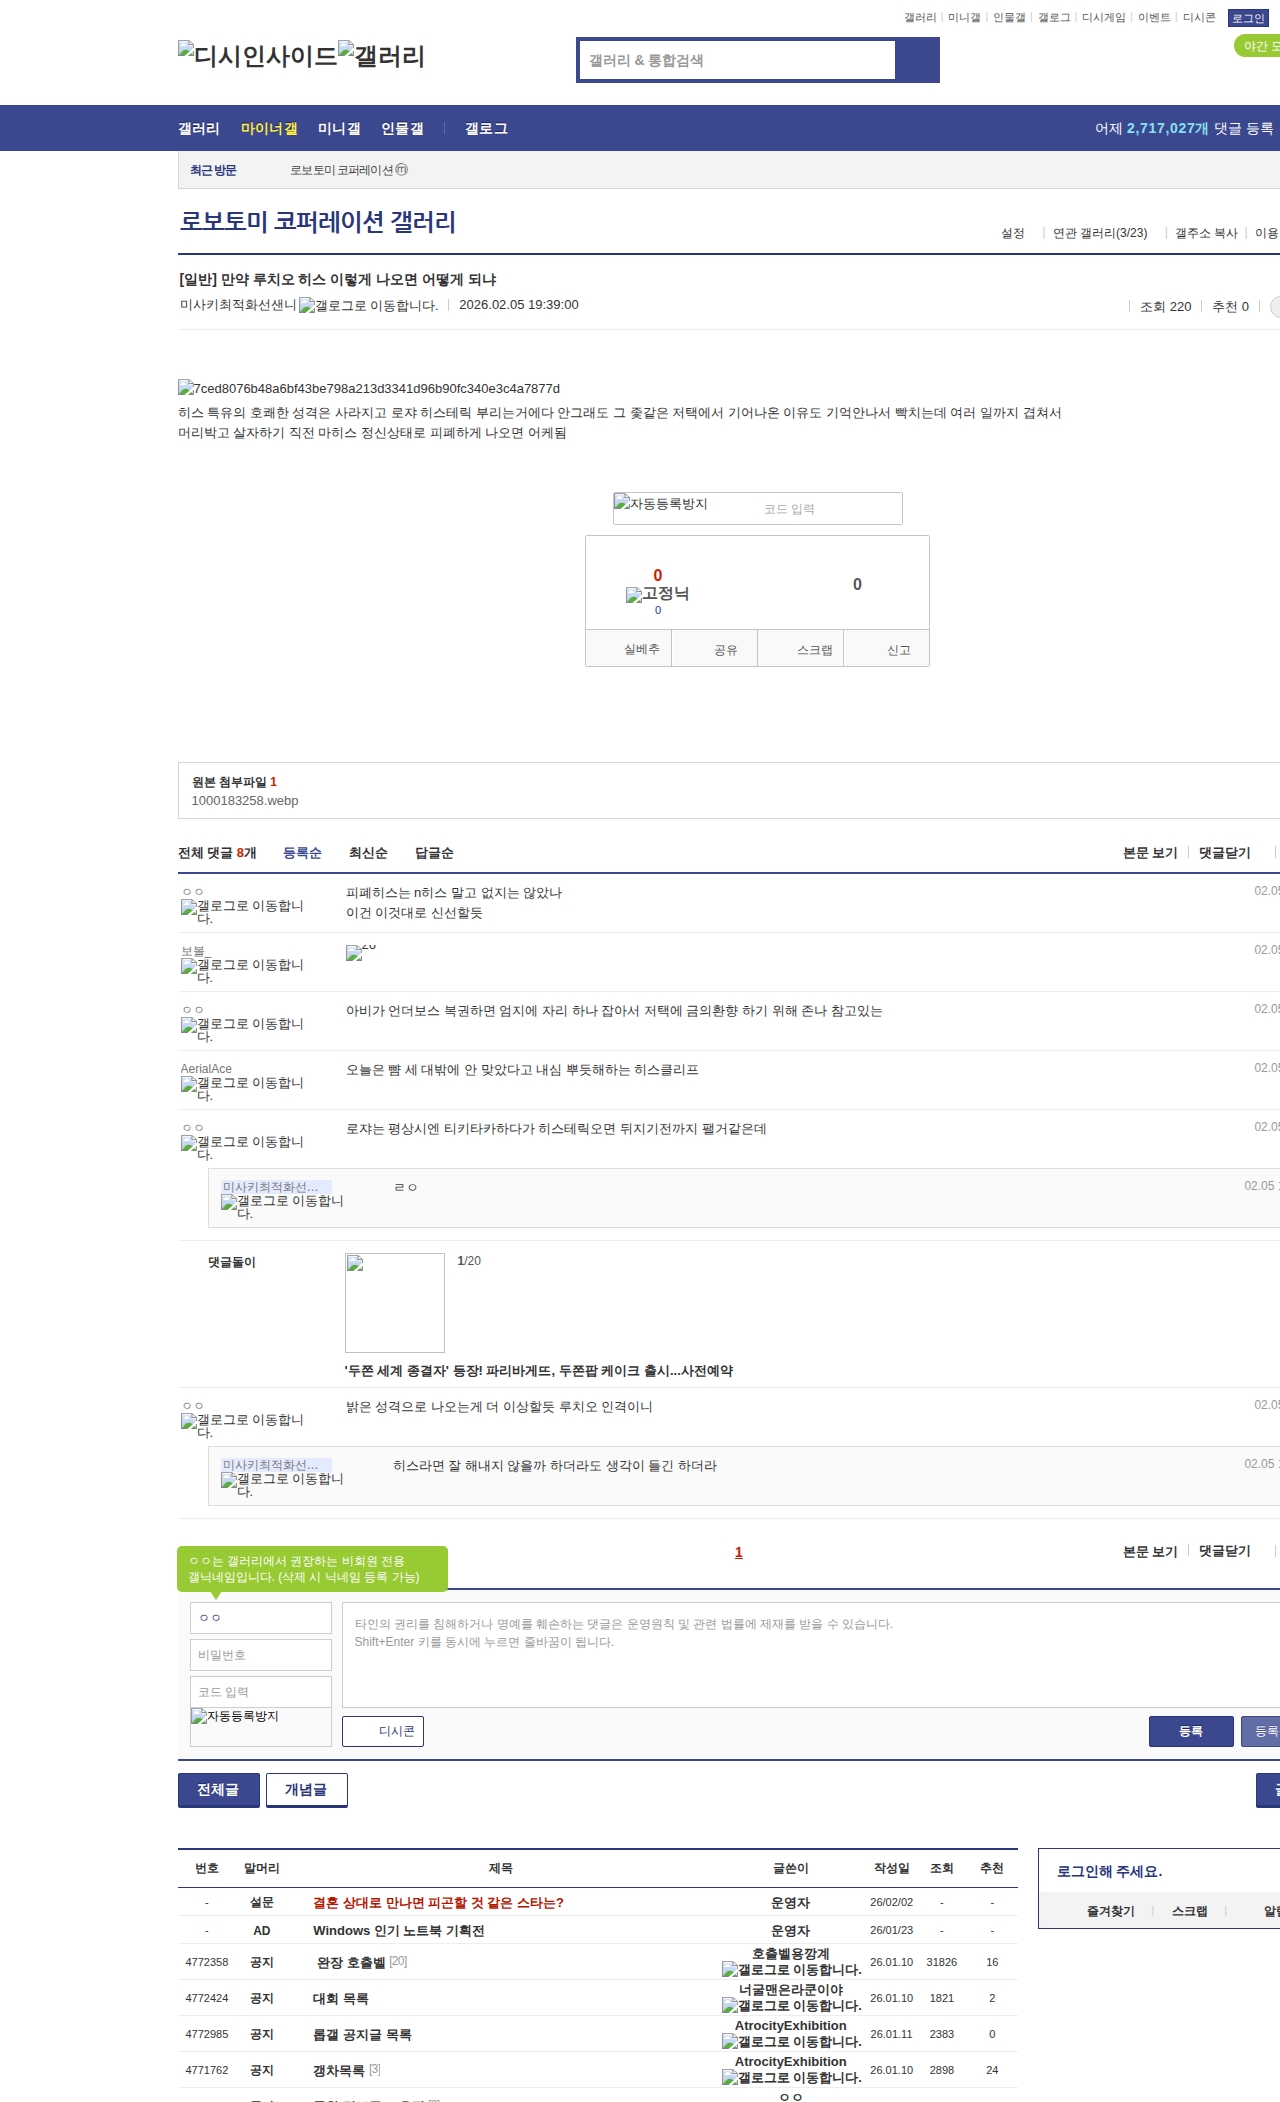Open the 디시콘 picker in the comment form
Image resolution: width=1280 pixels, height=2102 pixels.
click(383, 1731)
